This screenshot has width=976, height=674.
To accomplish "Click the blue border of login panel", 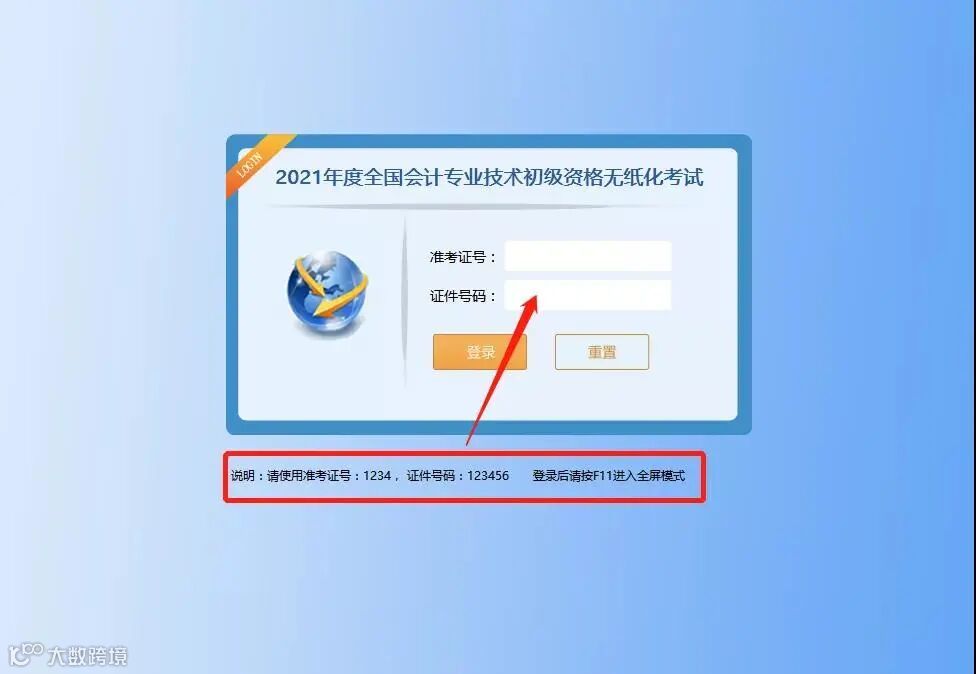I will point(489,427).
